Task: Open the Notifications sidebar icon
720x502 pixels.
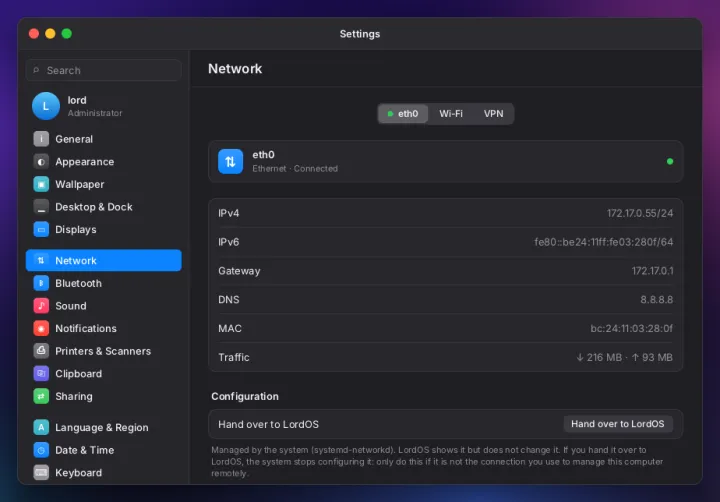Action: coord(41,328)
